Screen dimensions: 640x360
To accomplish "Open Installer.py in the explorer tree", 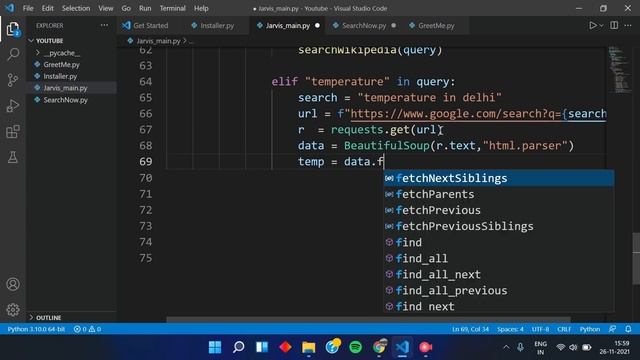I will pyautogui.click(x=60, y=76).
